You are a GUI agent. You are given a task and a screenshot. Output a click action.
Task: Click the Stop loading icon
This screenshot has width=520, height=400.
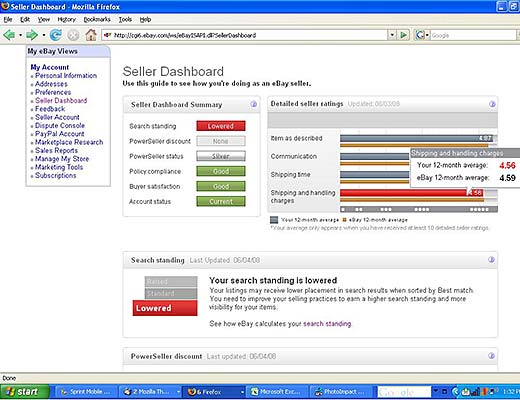[73, 35]
